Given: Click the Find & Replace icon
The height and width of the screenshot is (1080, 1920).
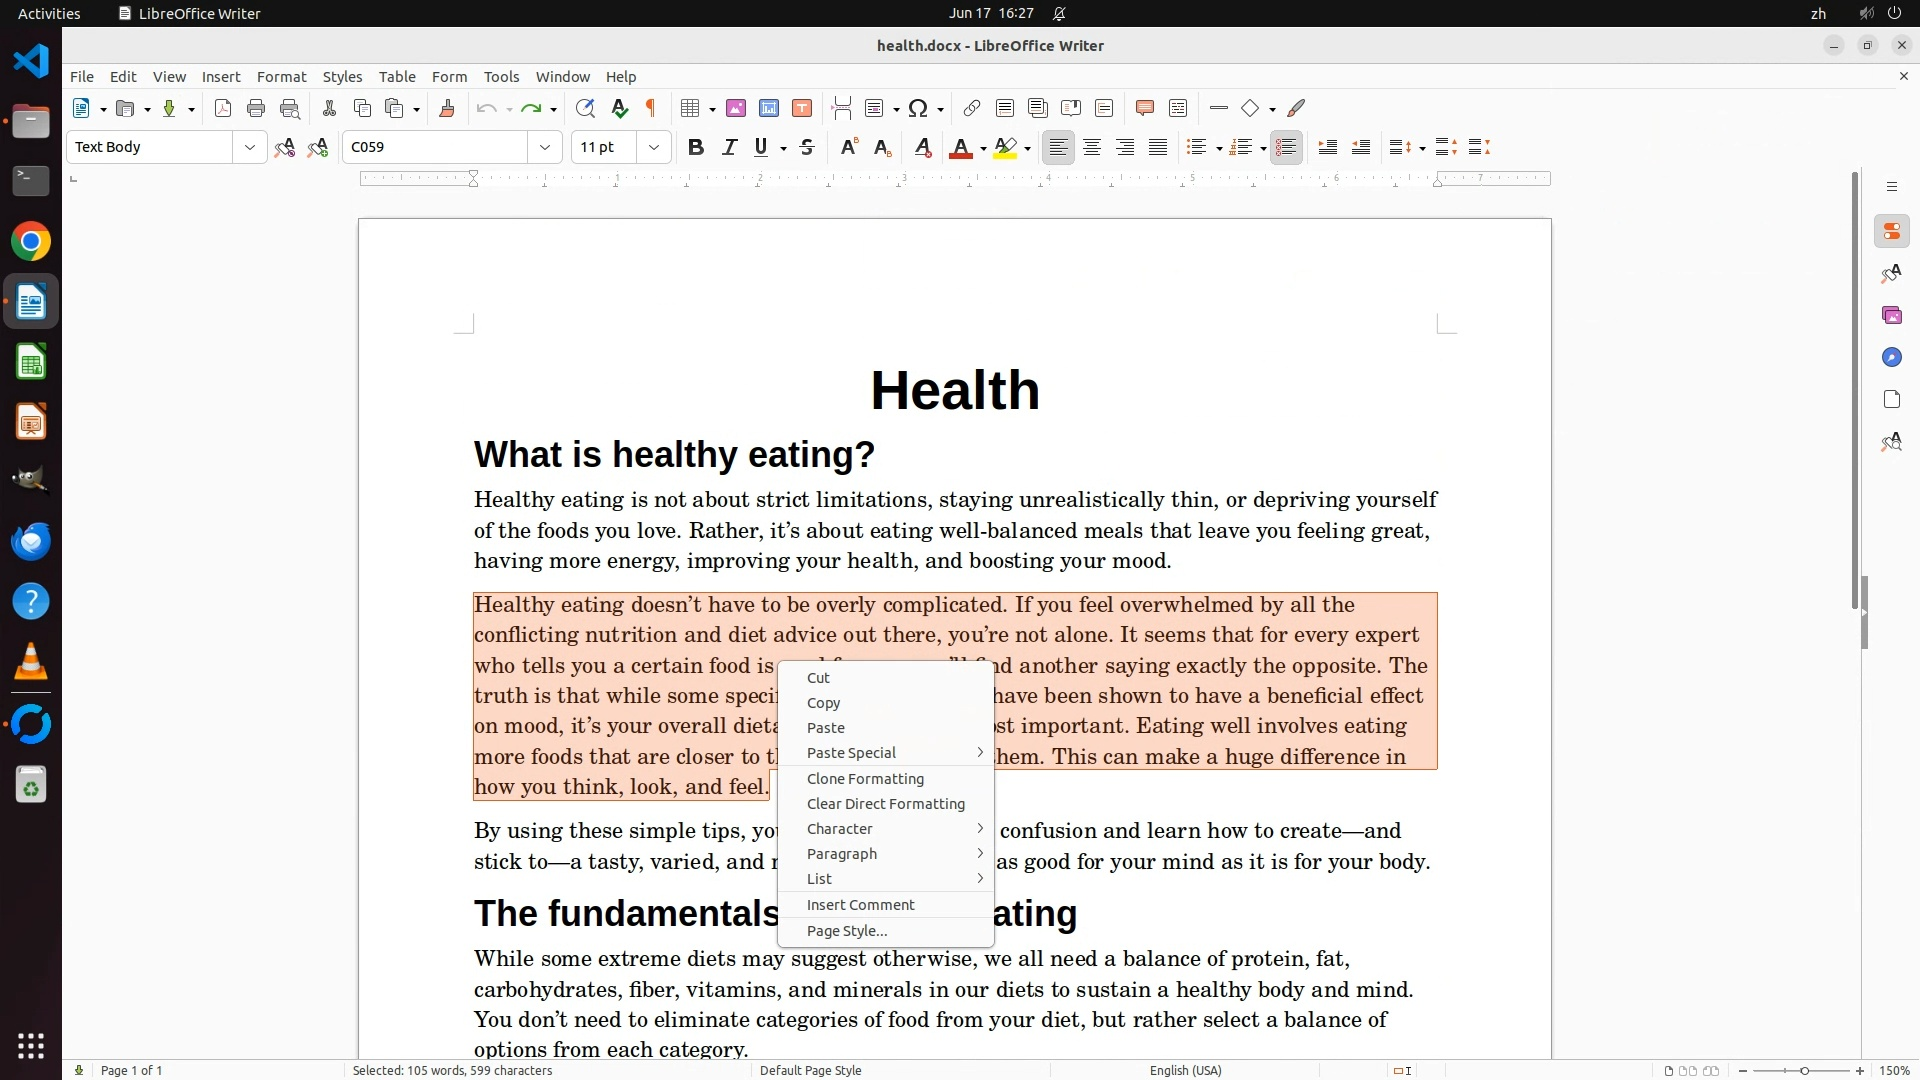Looking at the screenshot, I should click(x=586, y=109).
